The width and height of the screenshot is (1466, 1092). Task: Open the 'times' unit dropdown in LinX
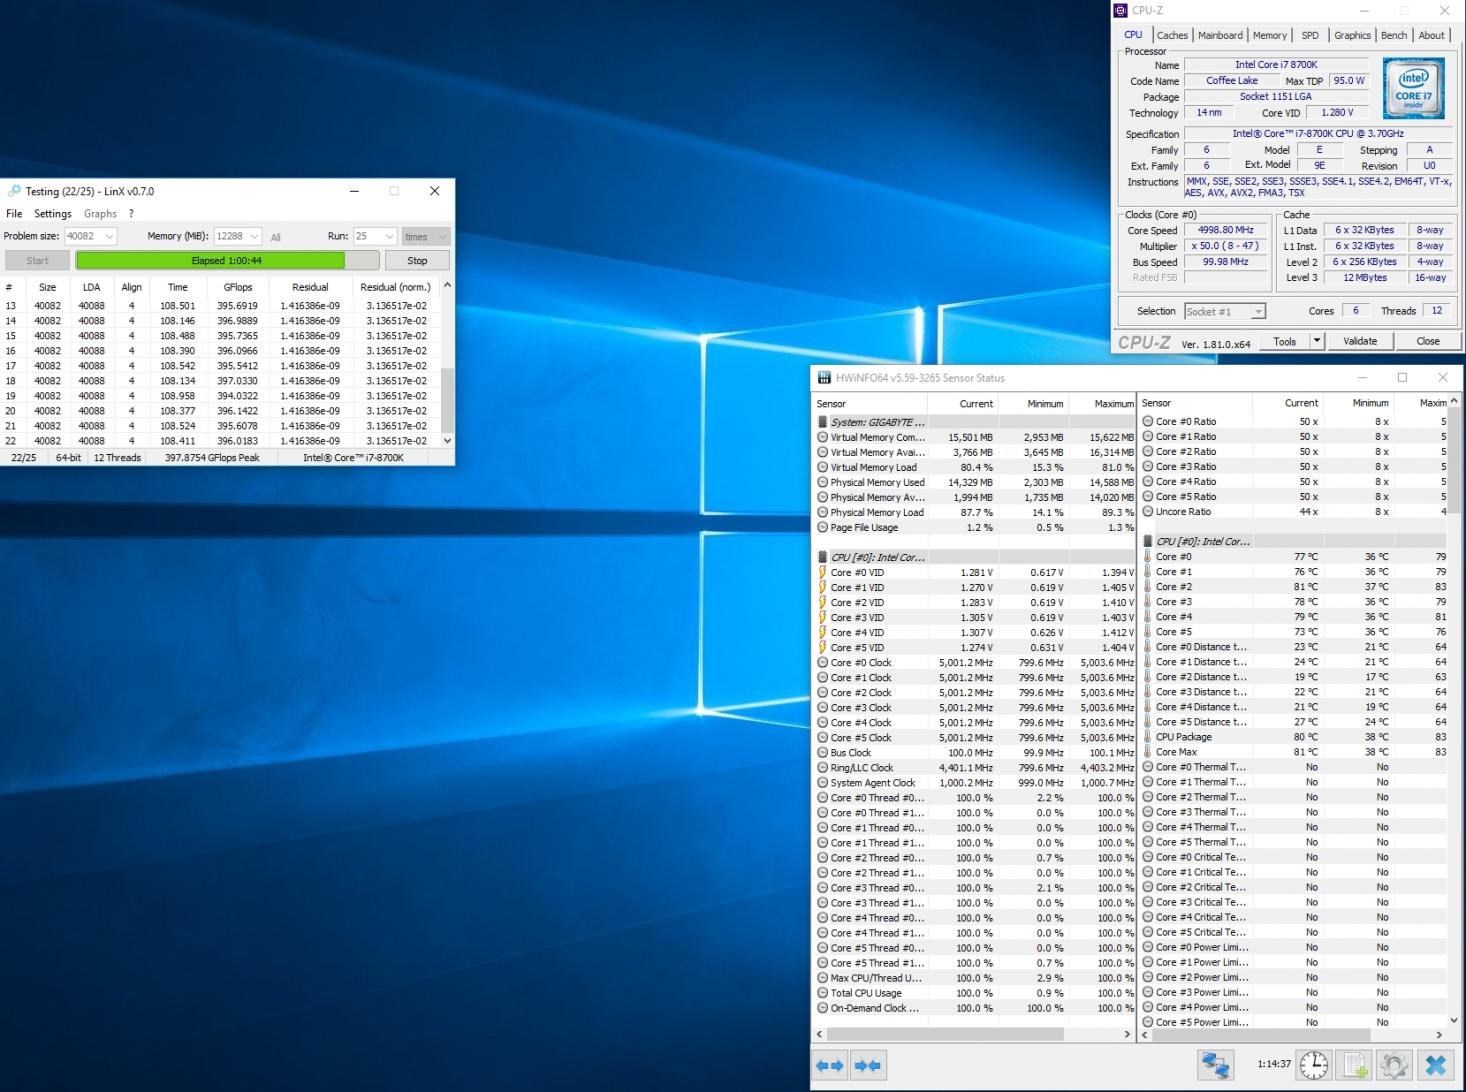(x=442, y=237)
